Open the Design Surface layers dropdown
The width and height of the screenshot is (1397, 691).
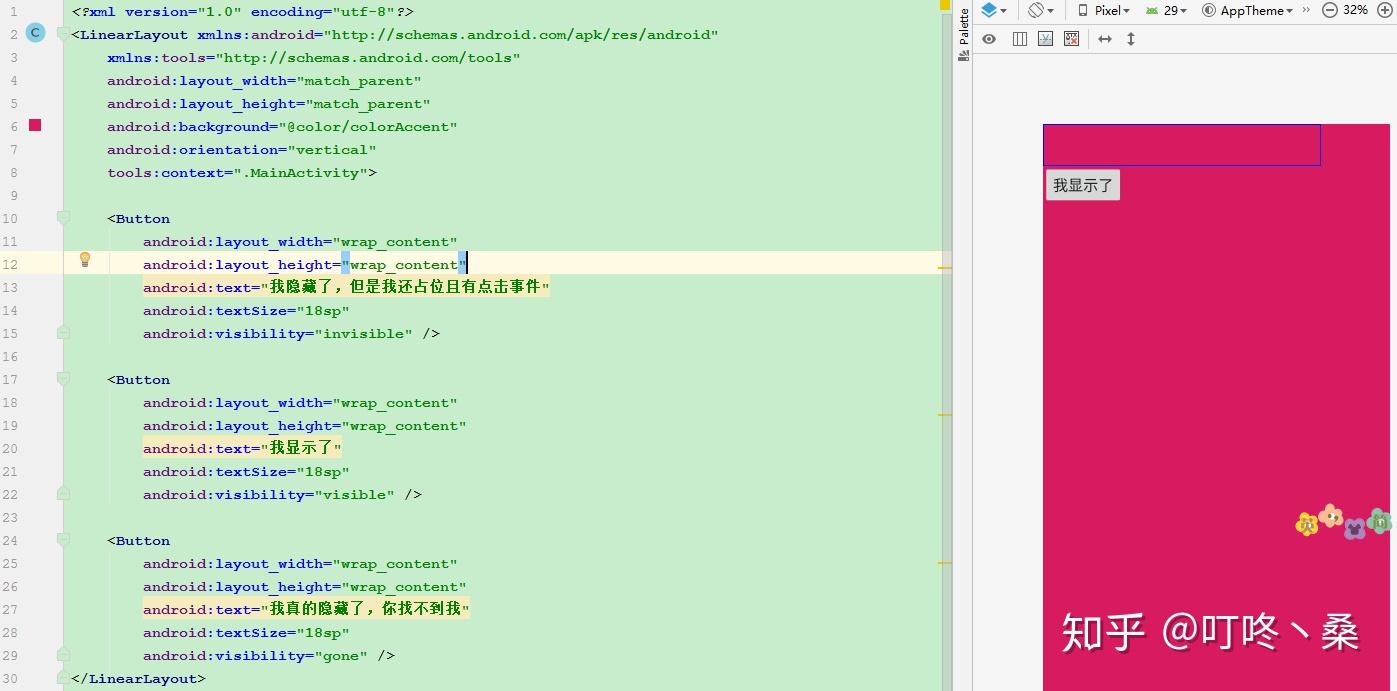click(x=994, y=10)
